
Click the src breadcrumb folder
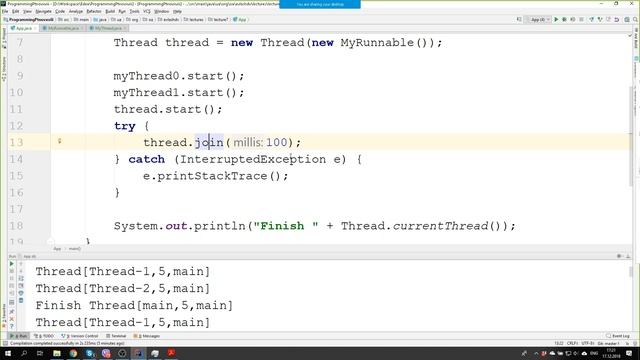point(63,20)
